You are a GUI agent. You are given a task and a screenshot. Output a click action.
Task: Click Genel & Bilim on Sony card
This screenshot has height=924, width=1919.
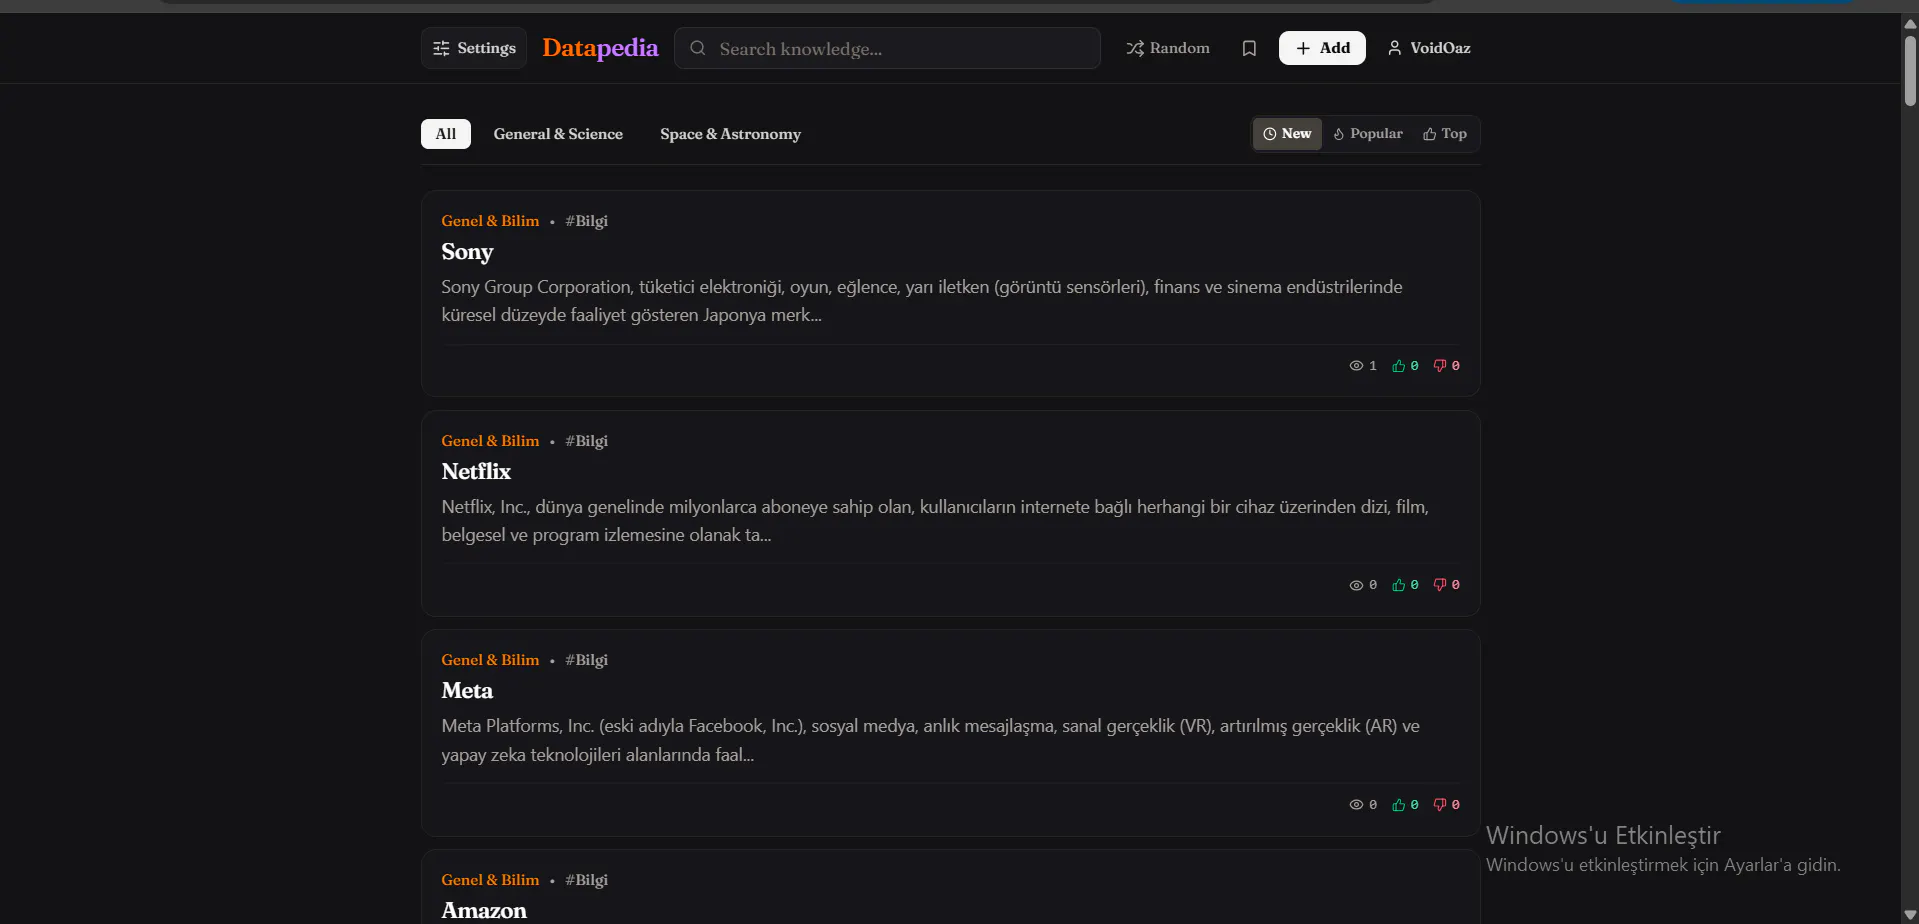[x=490, y=221]
